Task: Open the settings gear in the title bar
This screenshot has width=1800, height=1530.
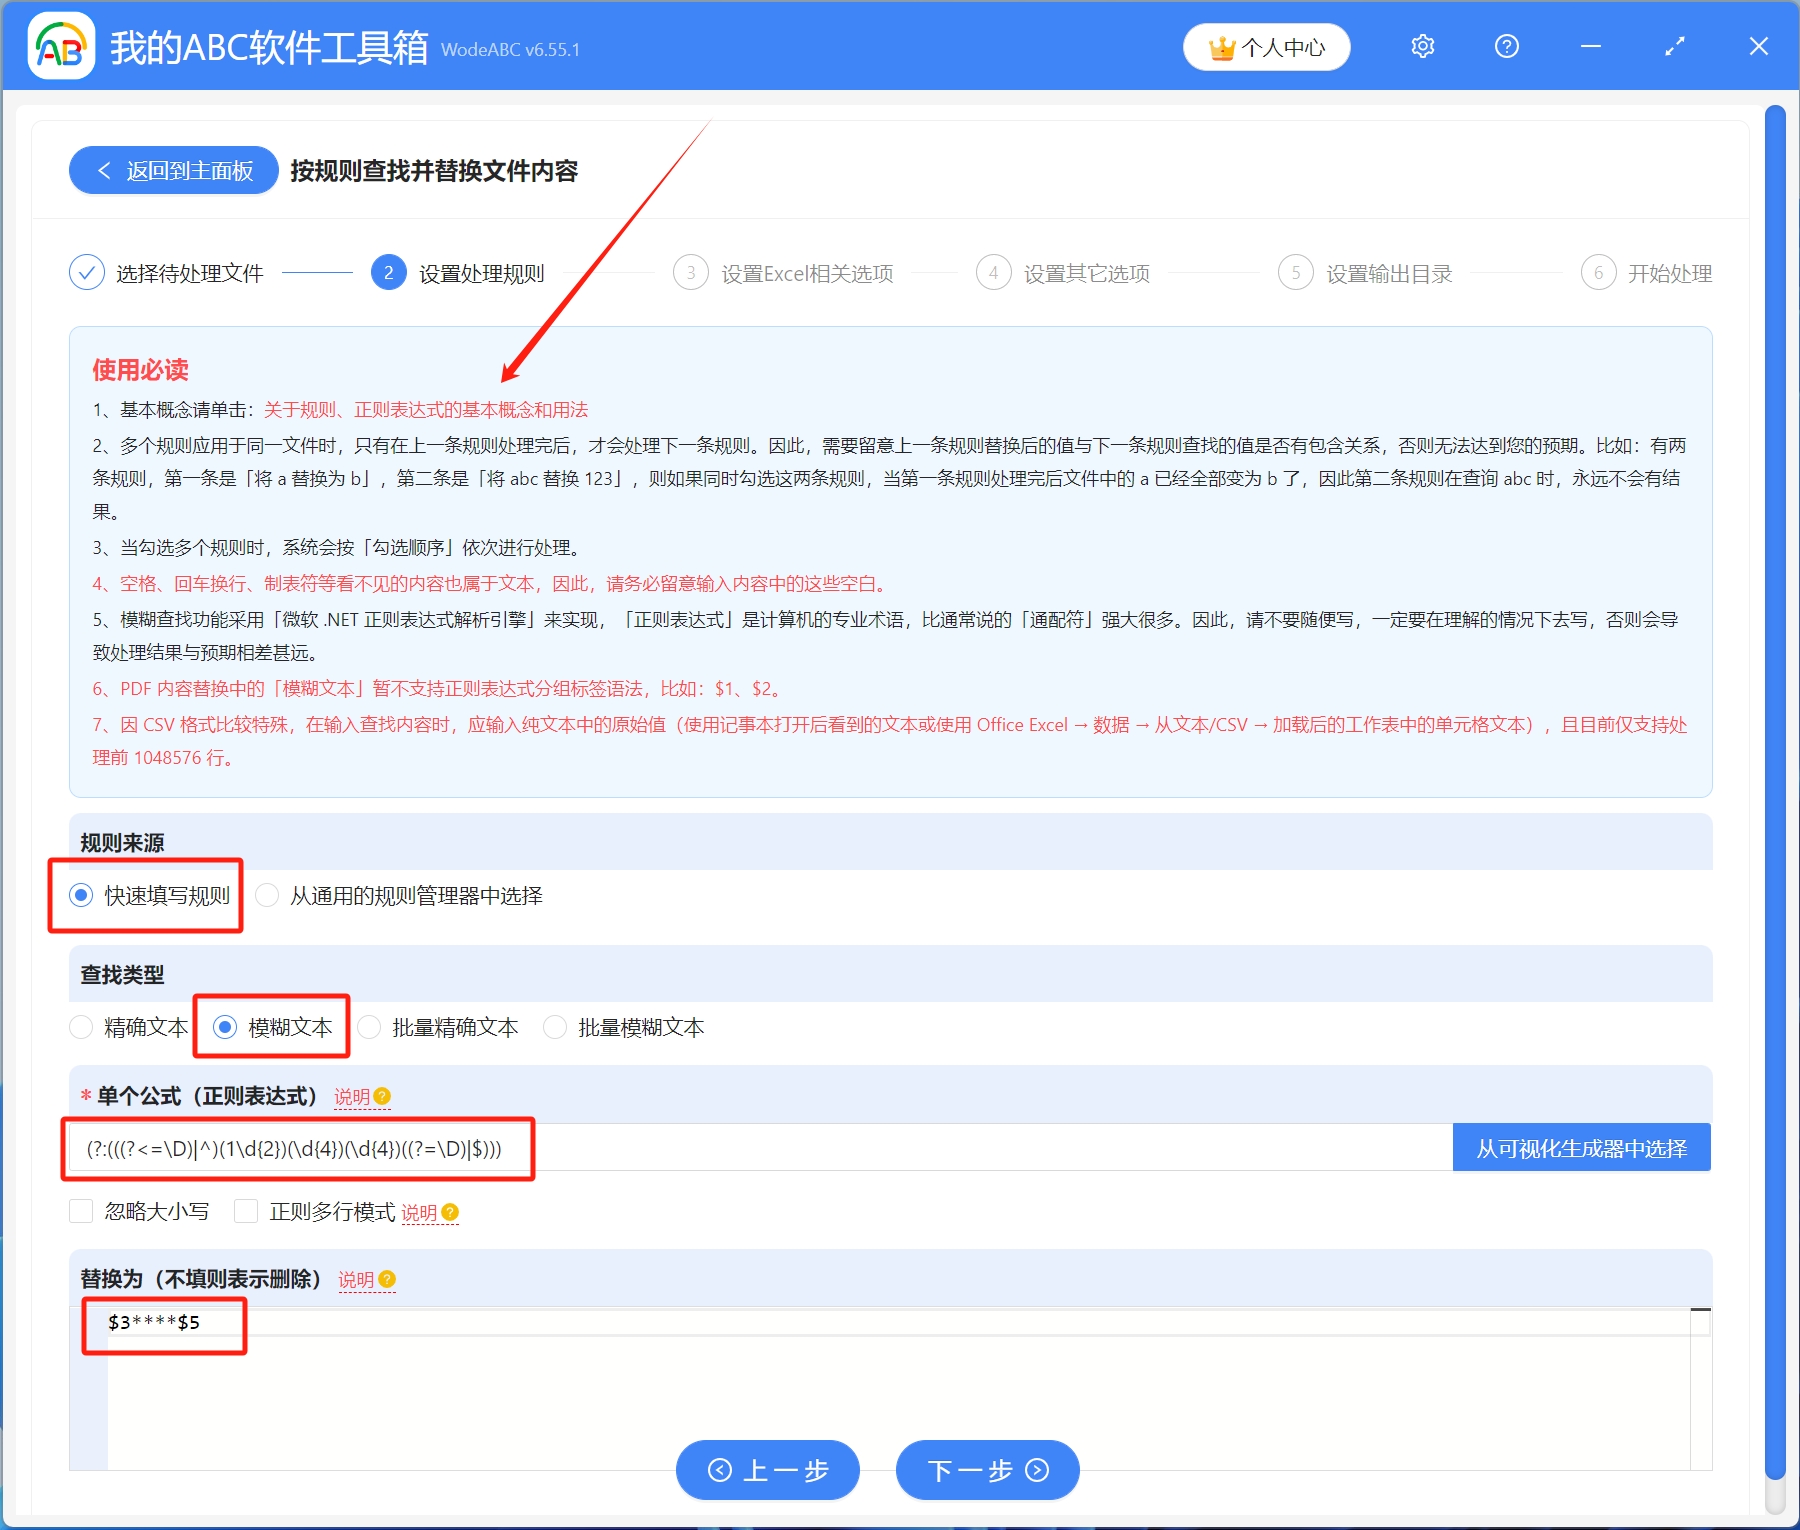Action: coord(1422,46)
